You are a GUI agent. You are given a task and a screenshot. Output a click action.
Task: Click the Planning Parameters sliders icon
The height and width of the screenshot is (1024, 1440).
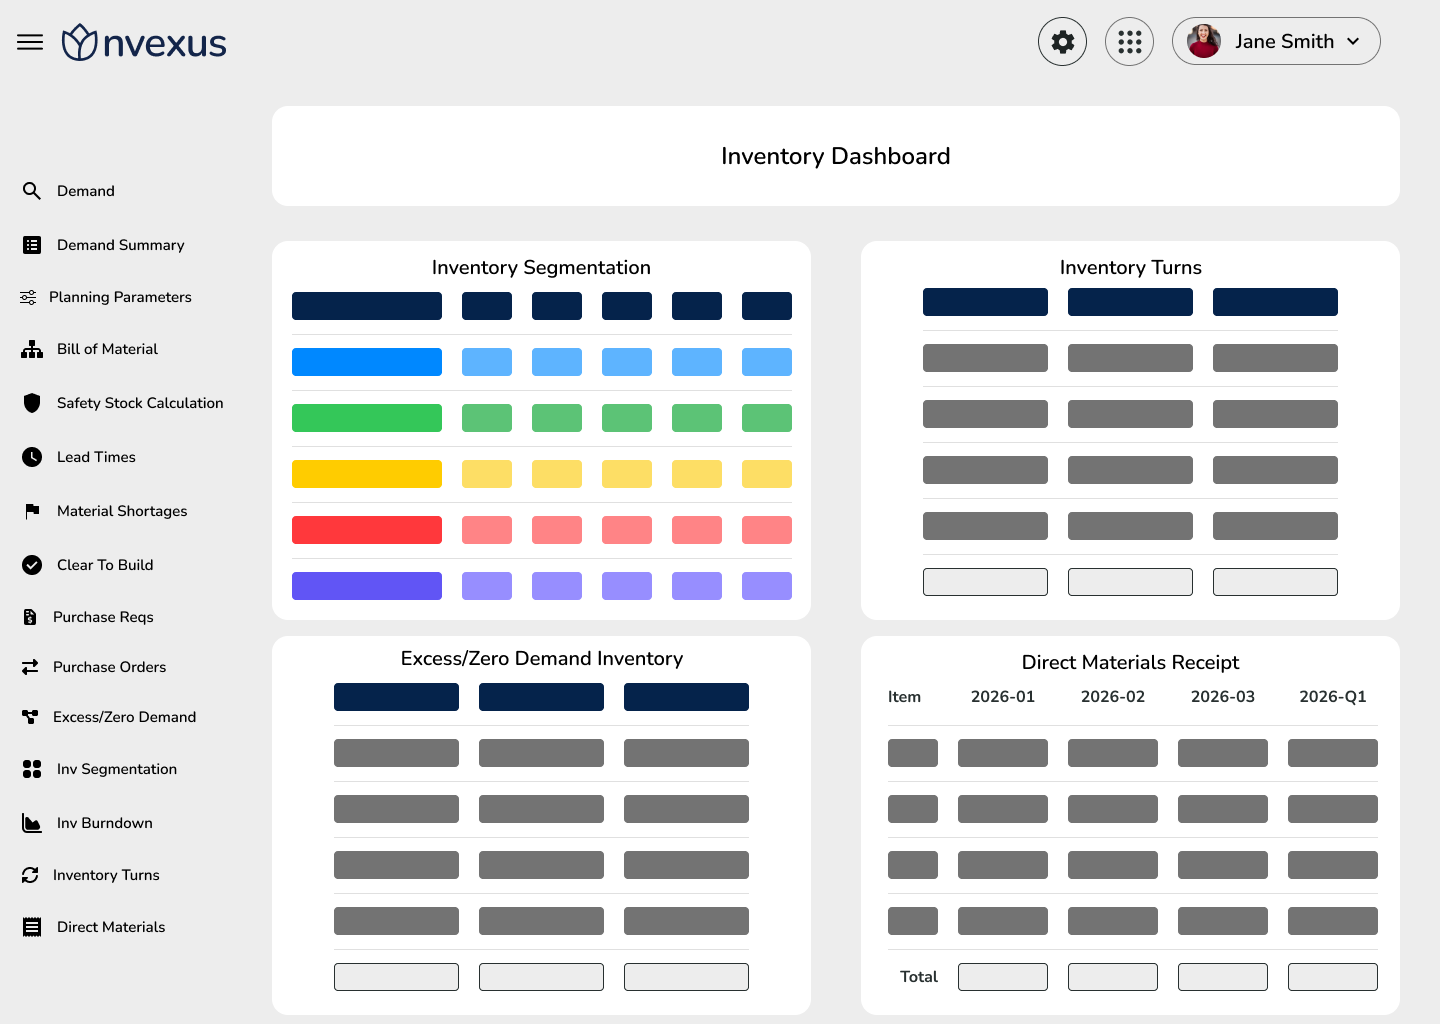(28, 297)
